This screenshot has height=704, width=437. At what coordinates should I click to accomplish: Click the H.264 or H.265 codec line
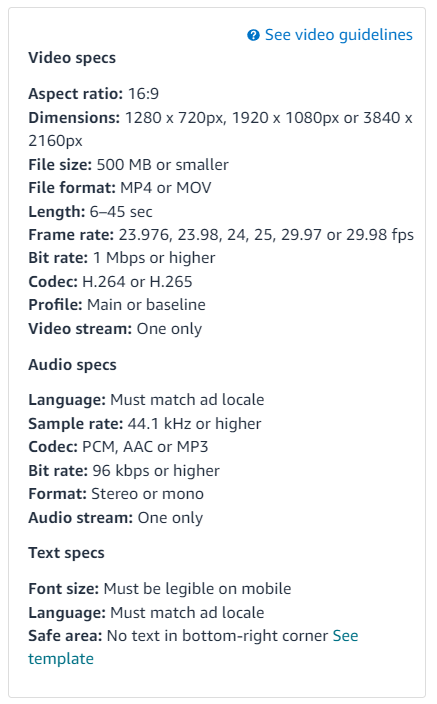point(110,282)
